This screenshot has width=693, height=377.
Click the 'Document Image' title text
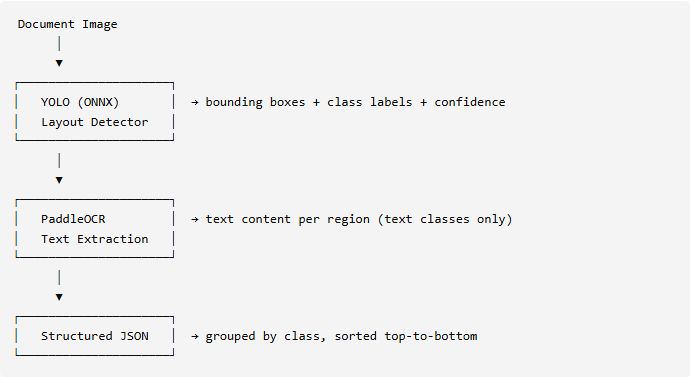coord(67,24)
